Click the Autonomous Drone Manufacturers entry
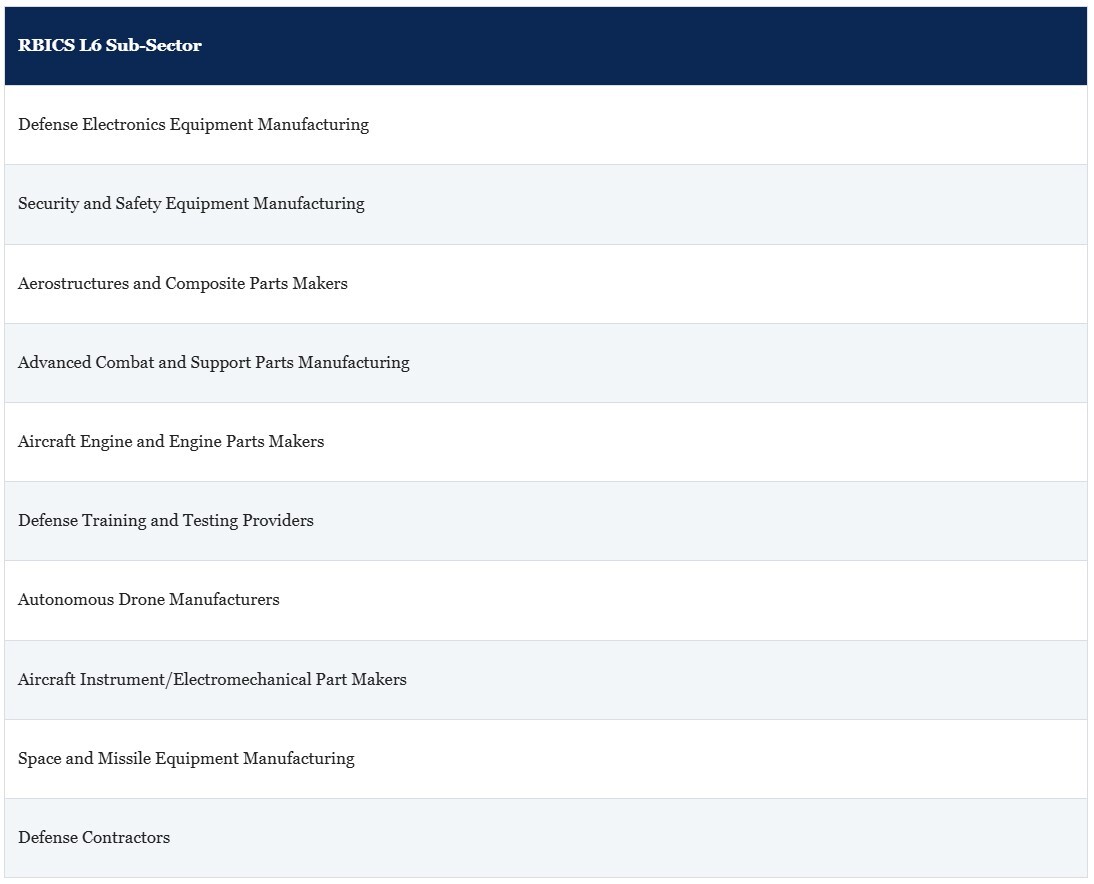 (x=149, y=599)
